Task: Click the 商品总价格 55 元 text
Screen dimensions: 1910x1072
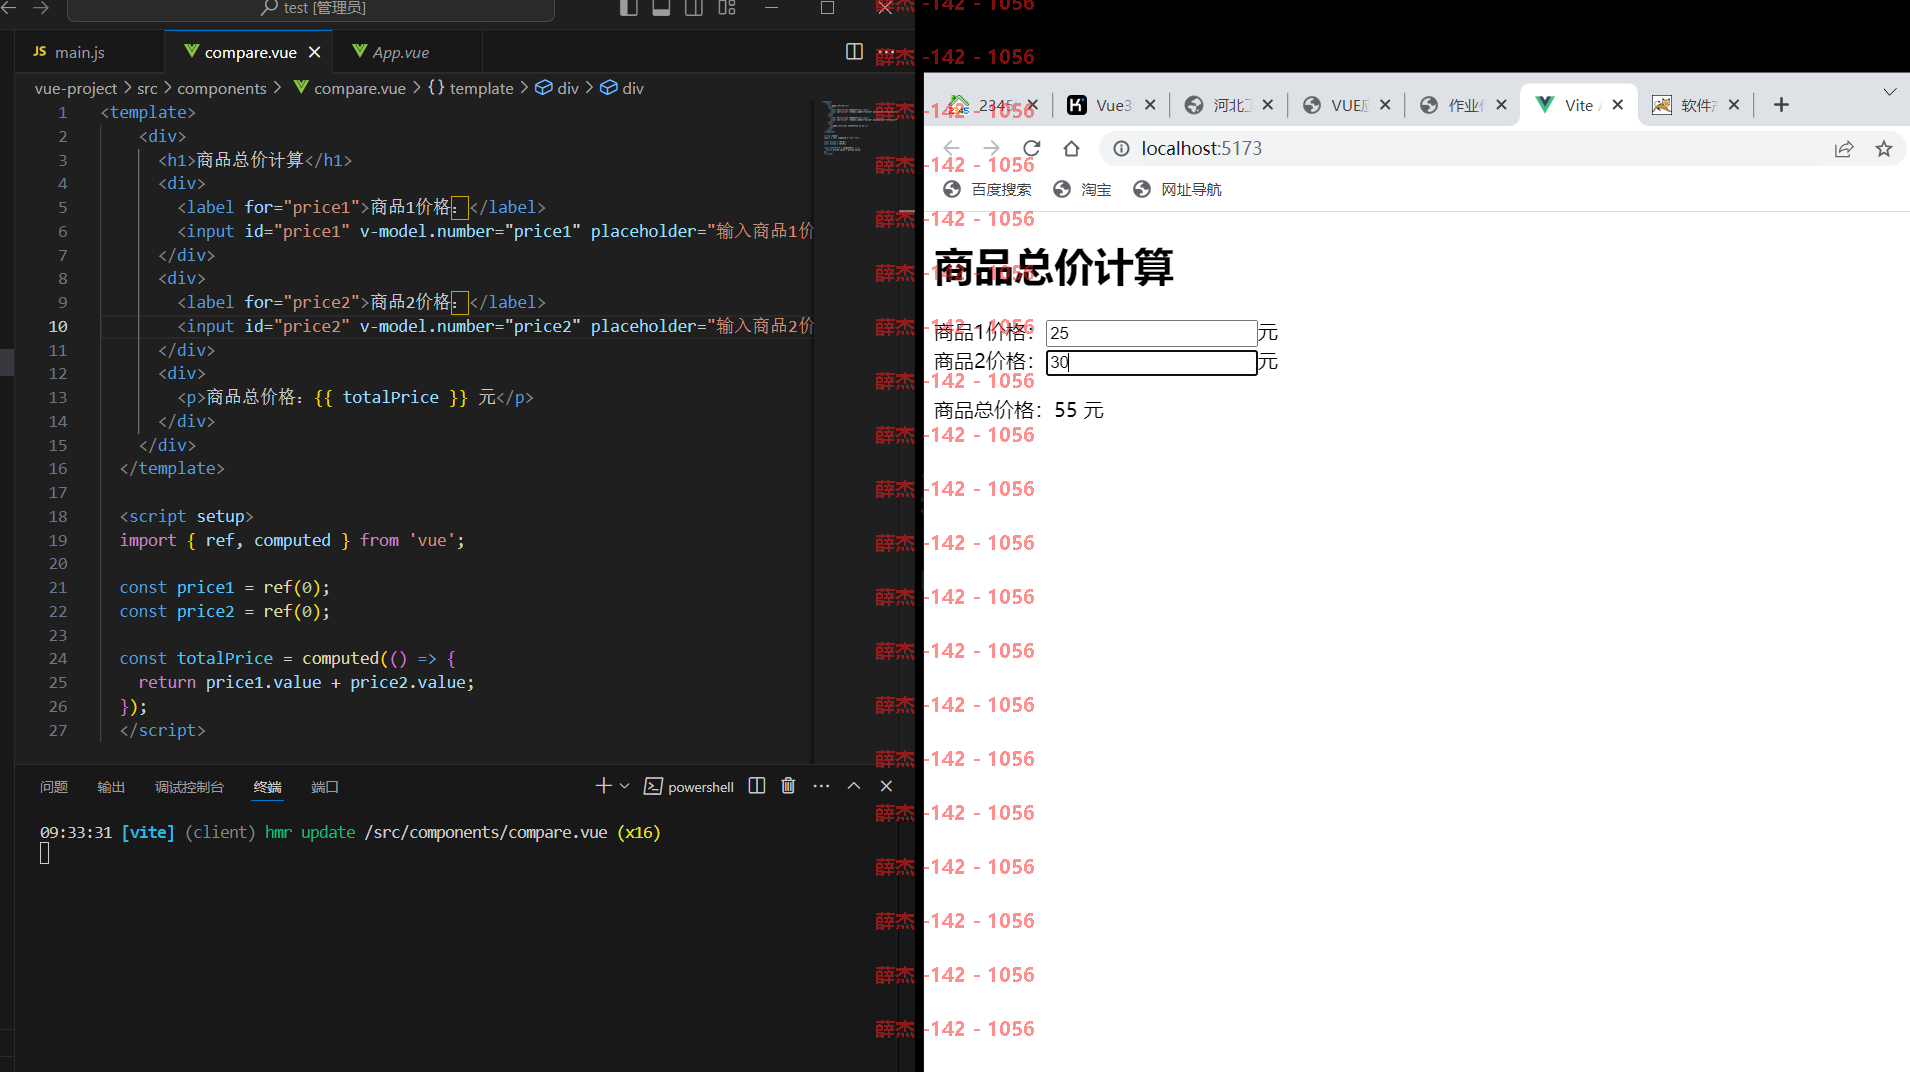Action: click(x=1018, y=410)
